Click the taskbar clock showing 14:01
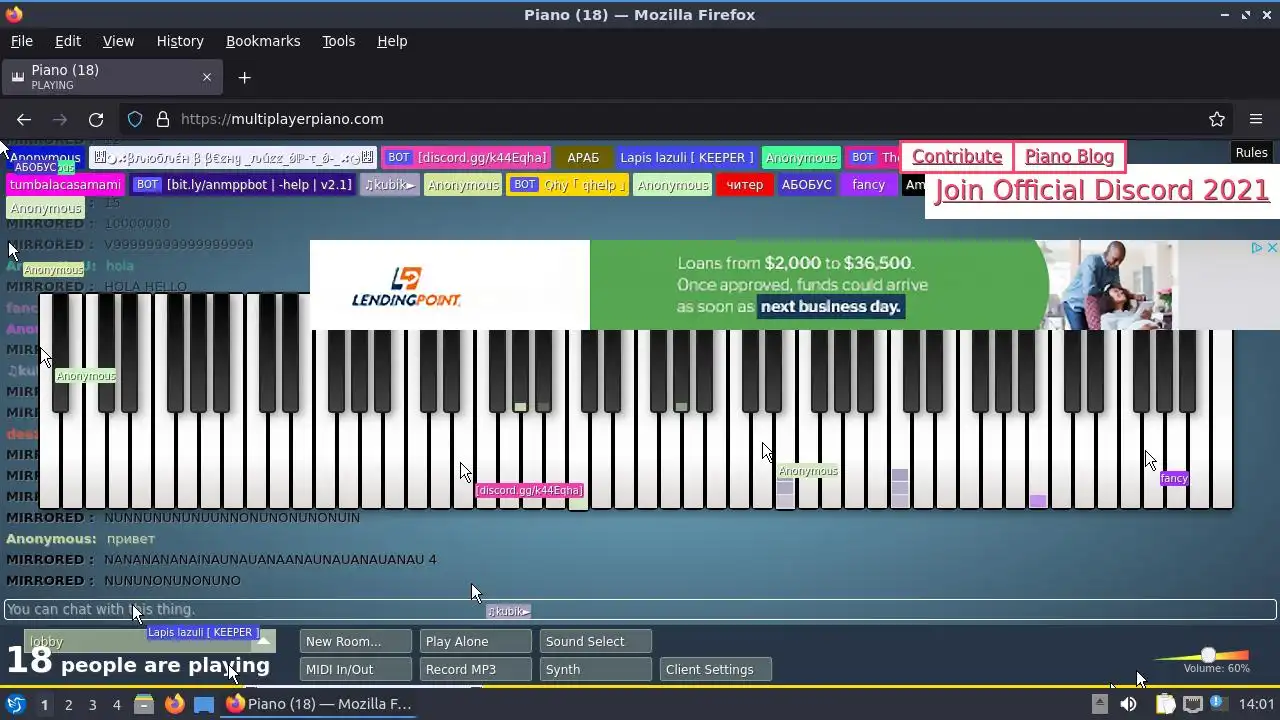The width and height of the screenshot is (1280, 720). coord(1256,704)
